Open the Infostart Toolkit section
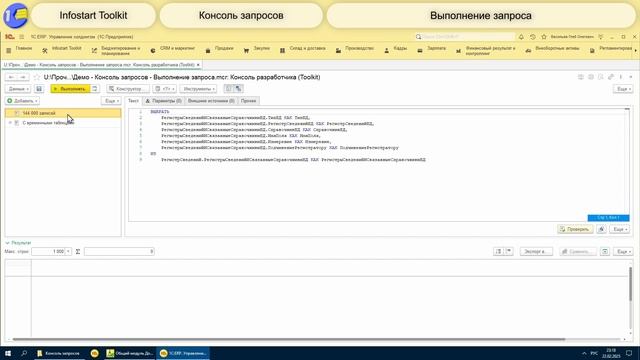Viewport: 640px width, 360px height. 62,49
